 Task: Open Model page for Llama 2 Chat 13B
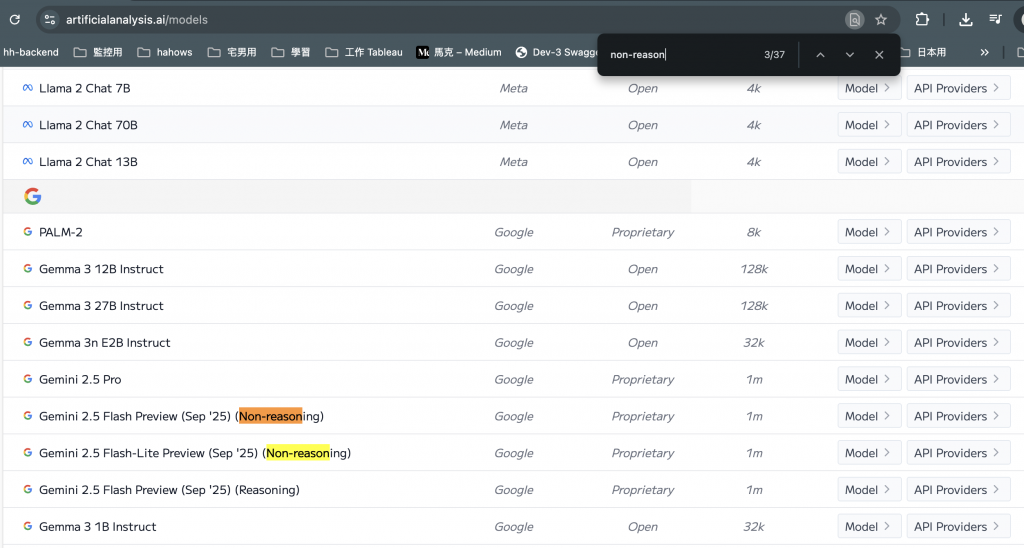(869, 161)
